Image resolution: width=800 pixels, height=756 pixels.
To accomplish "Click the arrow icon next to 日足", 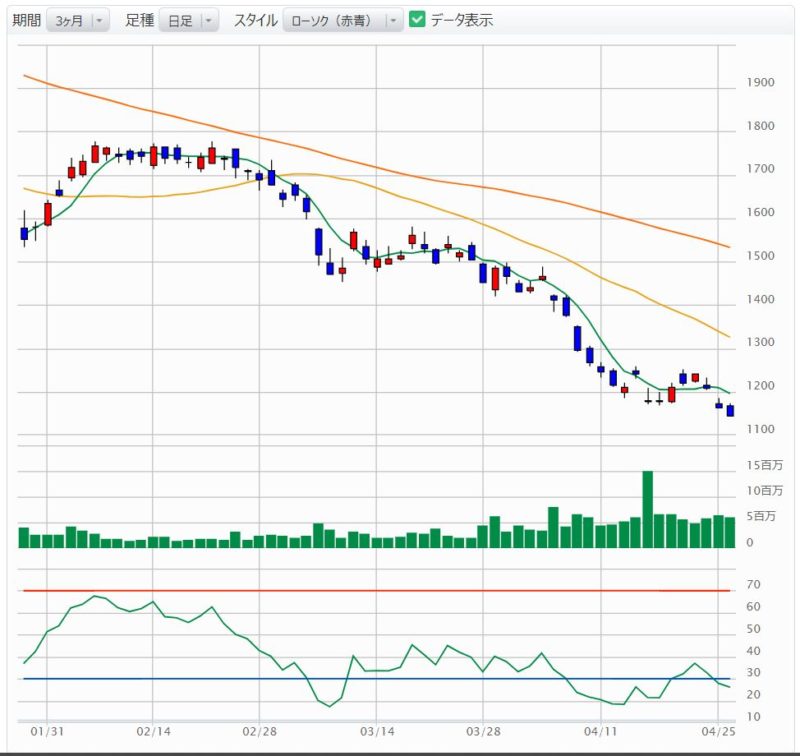I will click(207, 20).
